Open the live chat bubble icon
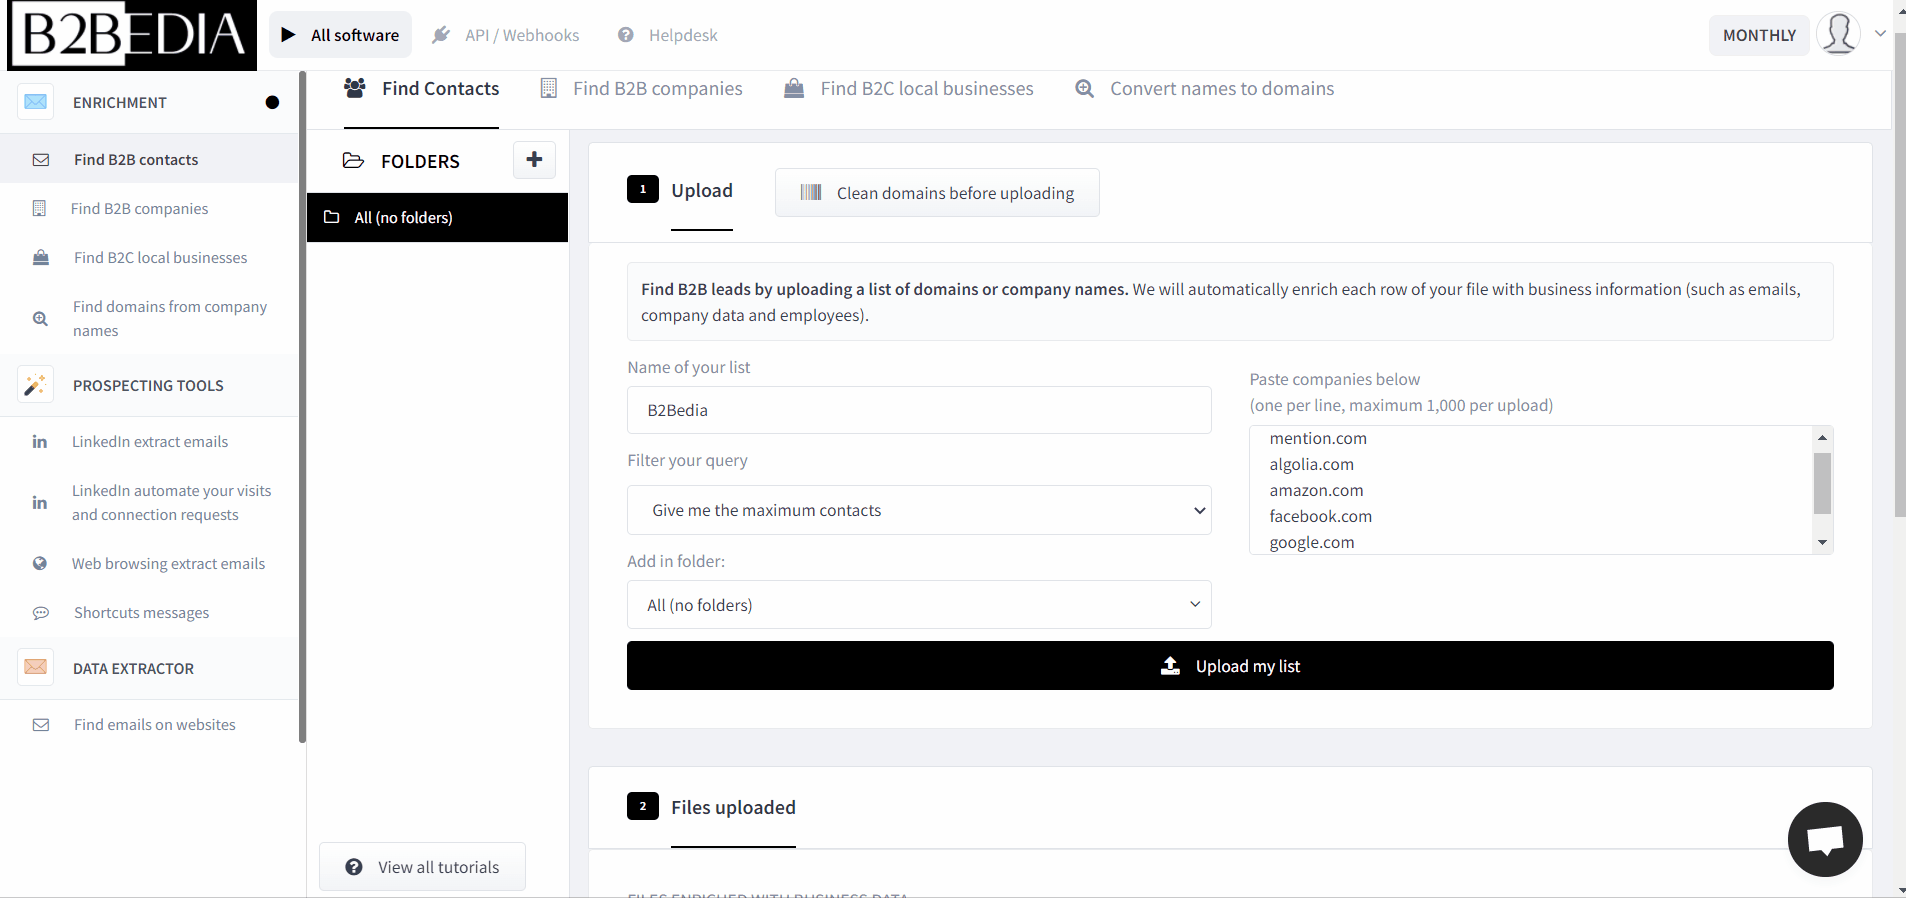This screenshot has height=898, width=1906. pyautogui.click(x=1824, y=839)
